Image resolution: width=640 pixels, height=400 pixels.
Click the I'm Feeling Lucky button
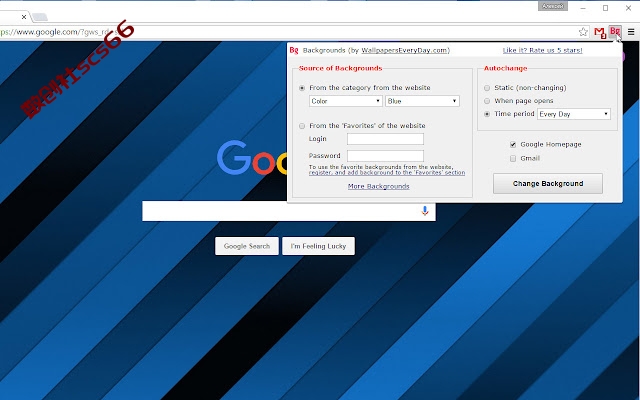(x=318, y=246)
